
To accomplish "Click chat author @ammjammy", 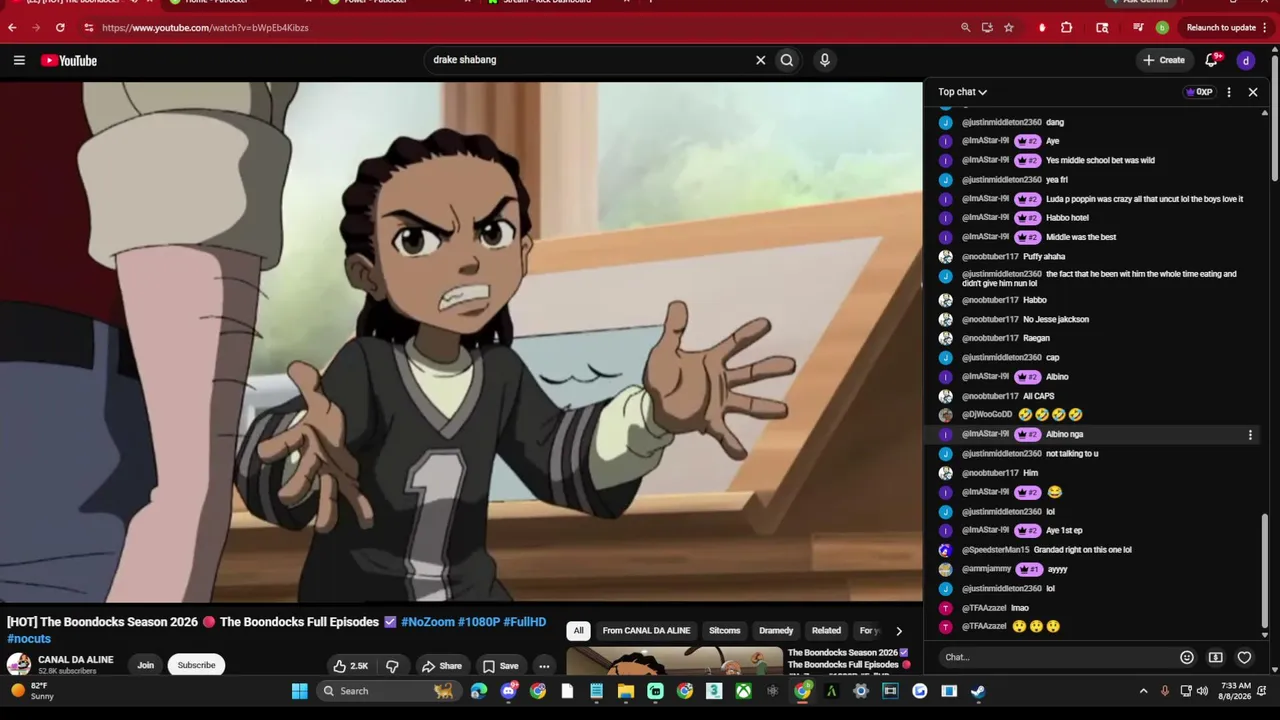I will 986,569.
